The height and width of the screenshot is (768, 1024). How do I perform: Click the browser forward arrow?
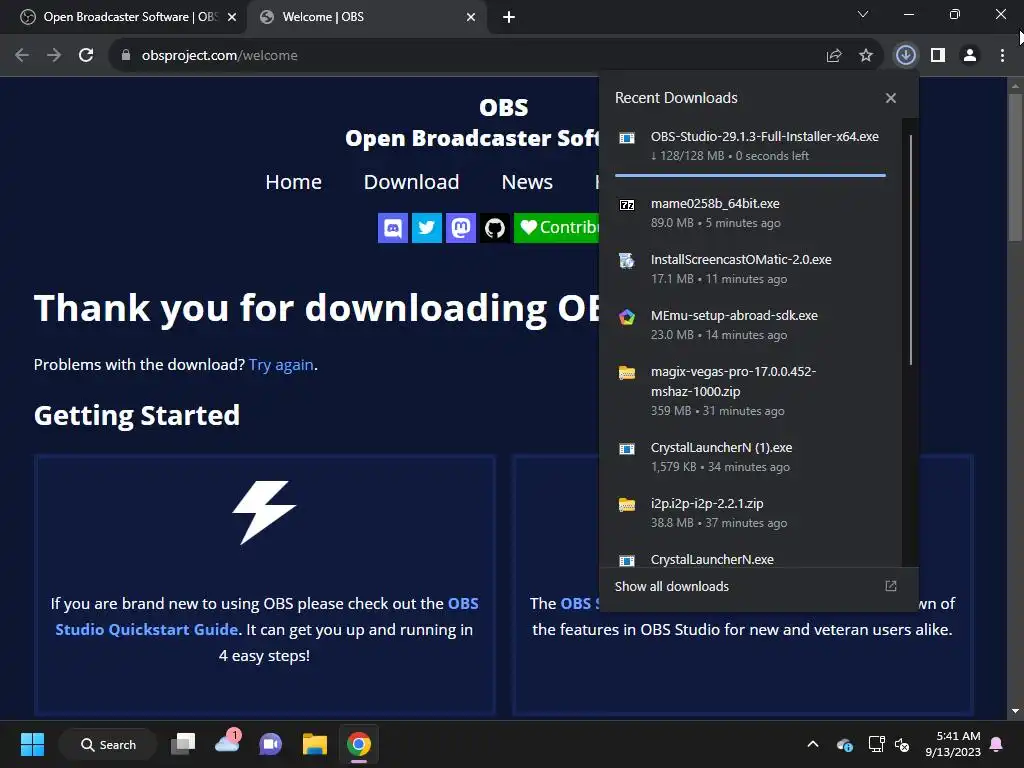click(x=54, y=56)
